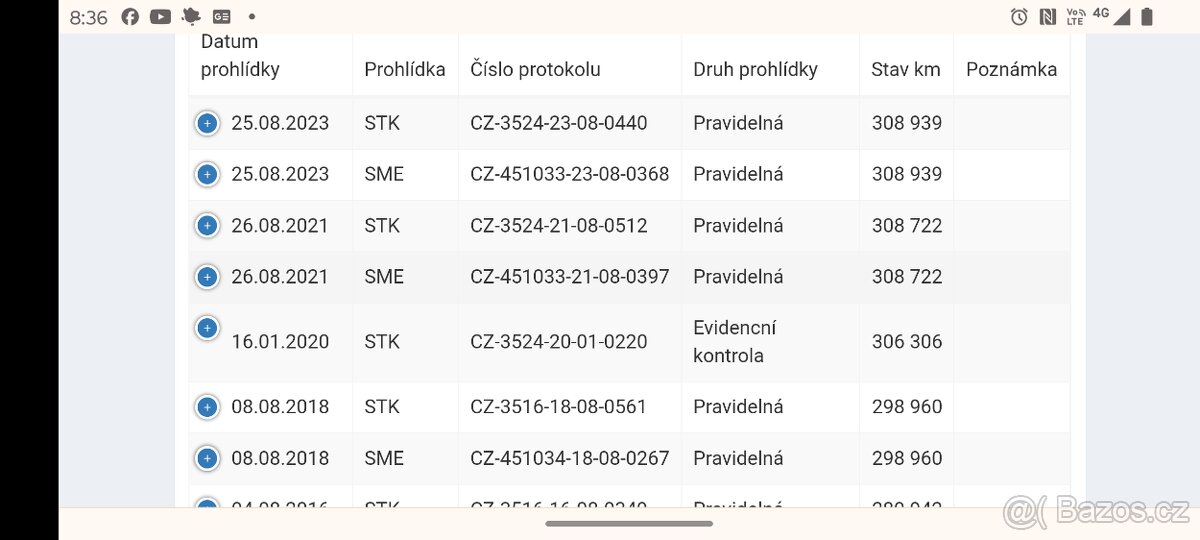The height and width of the screenshot is (540, 1200).
Task: Expand the 26.08.2021 SME row details
Action: (207, 276)
